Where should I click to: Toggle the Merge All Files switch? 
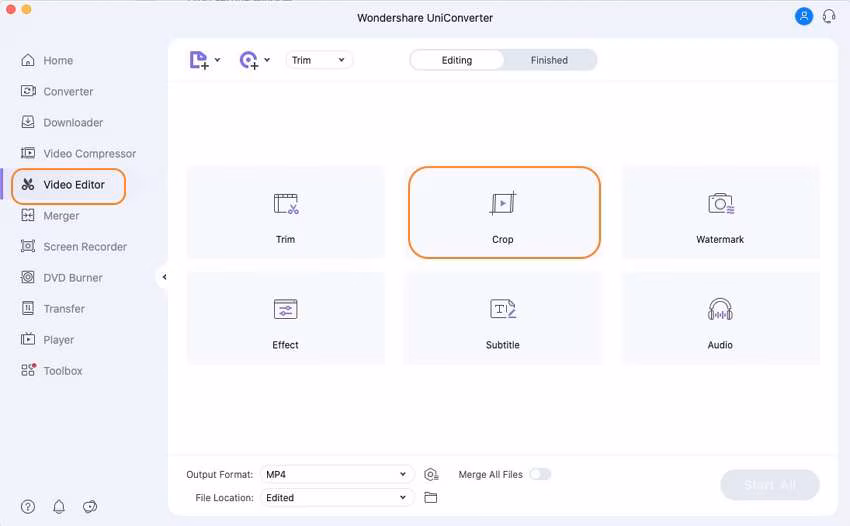(540, 474)
